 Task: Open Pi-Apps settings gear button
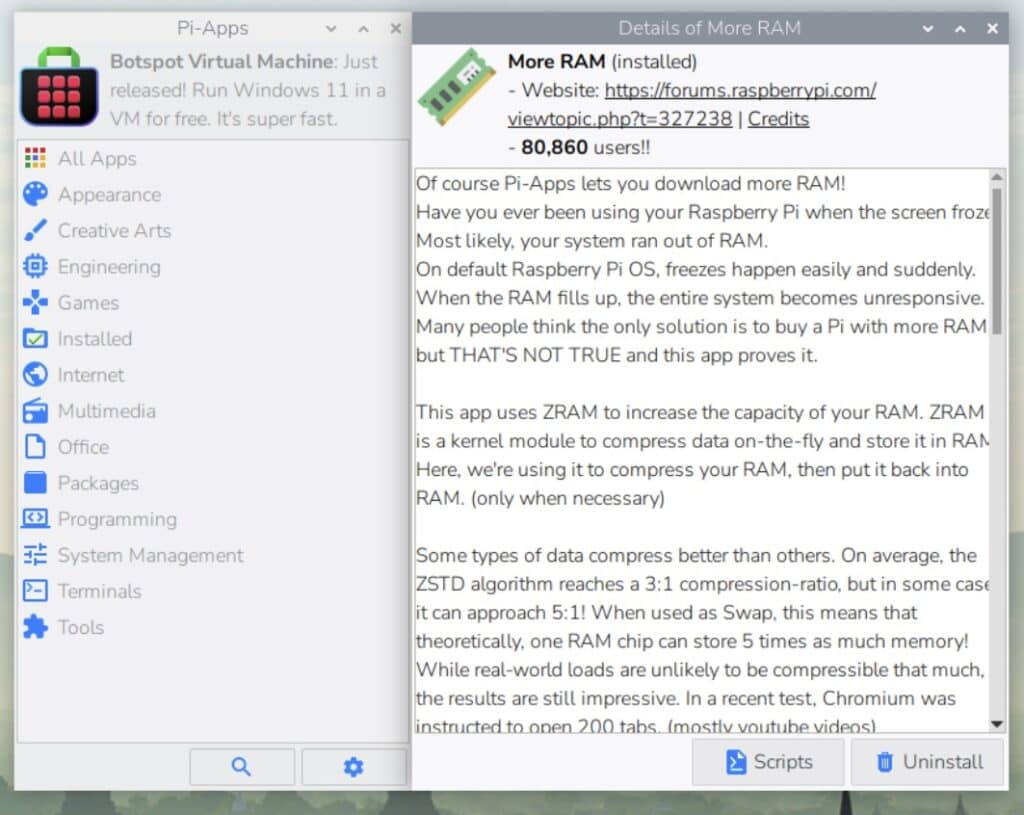pos(353,767)
